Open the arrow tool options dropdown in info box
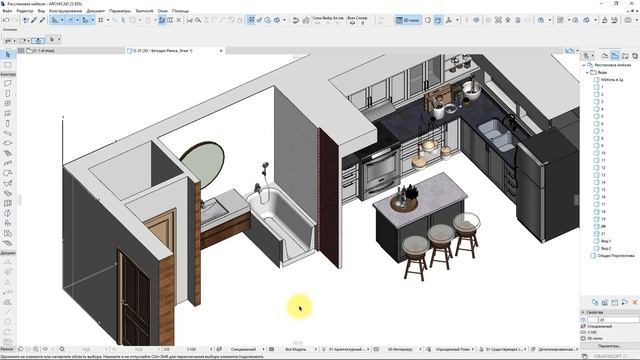Image resolution: width=640 pixels, height=360 pixels. (x=59, y=40)
